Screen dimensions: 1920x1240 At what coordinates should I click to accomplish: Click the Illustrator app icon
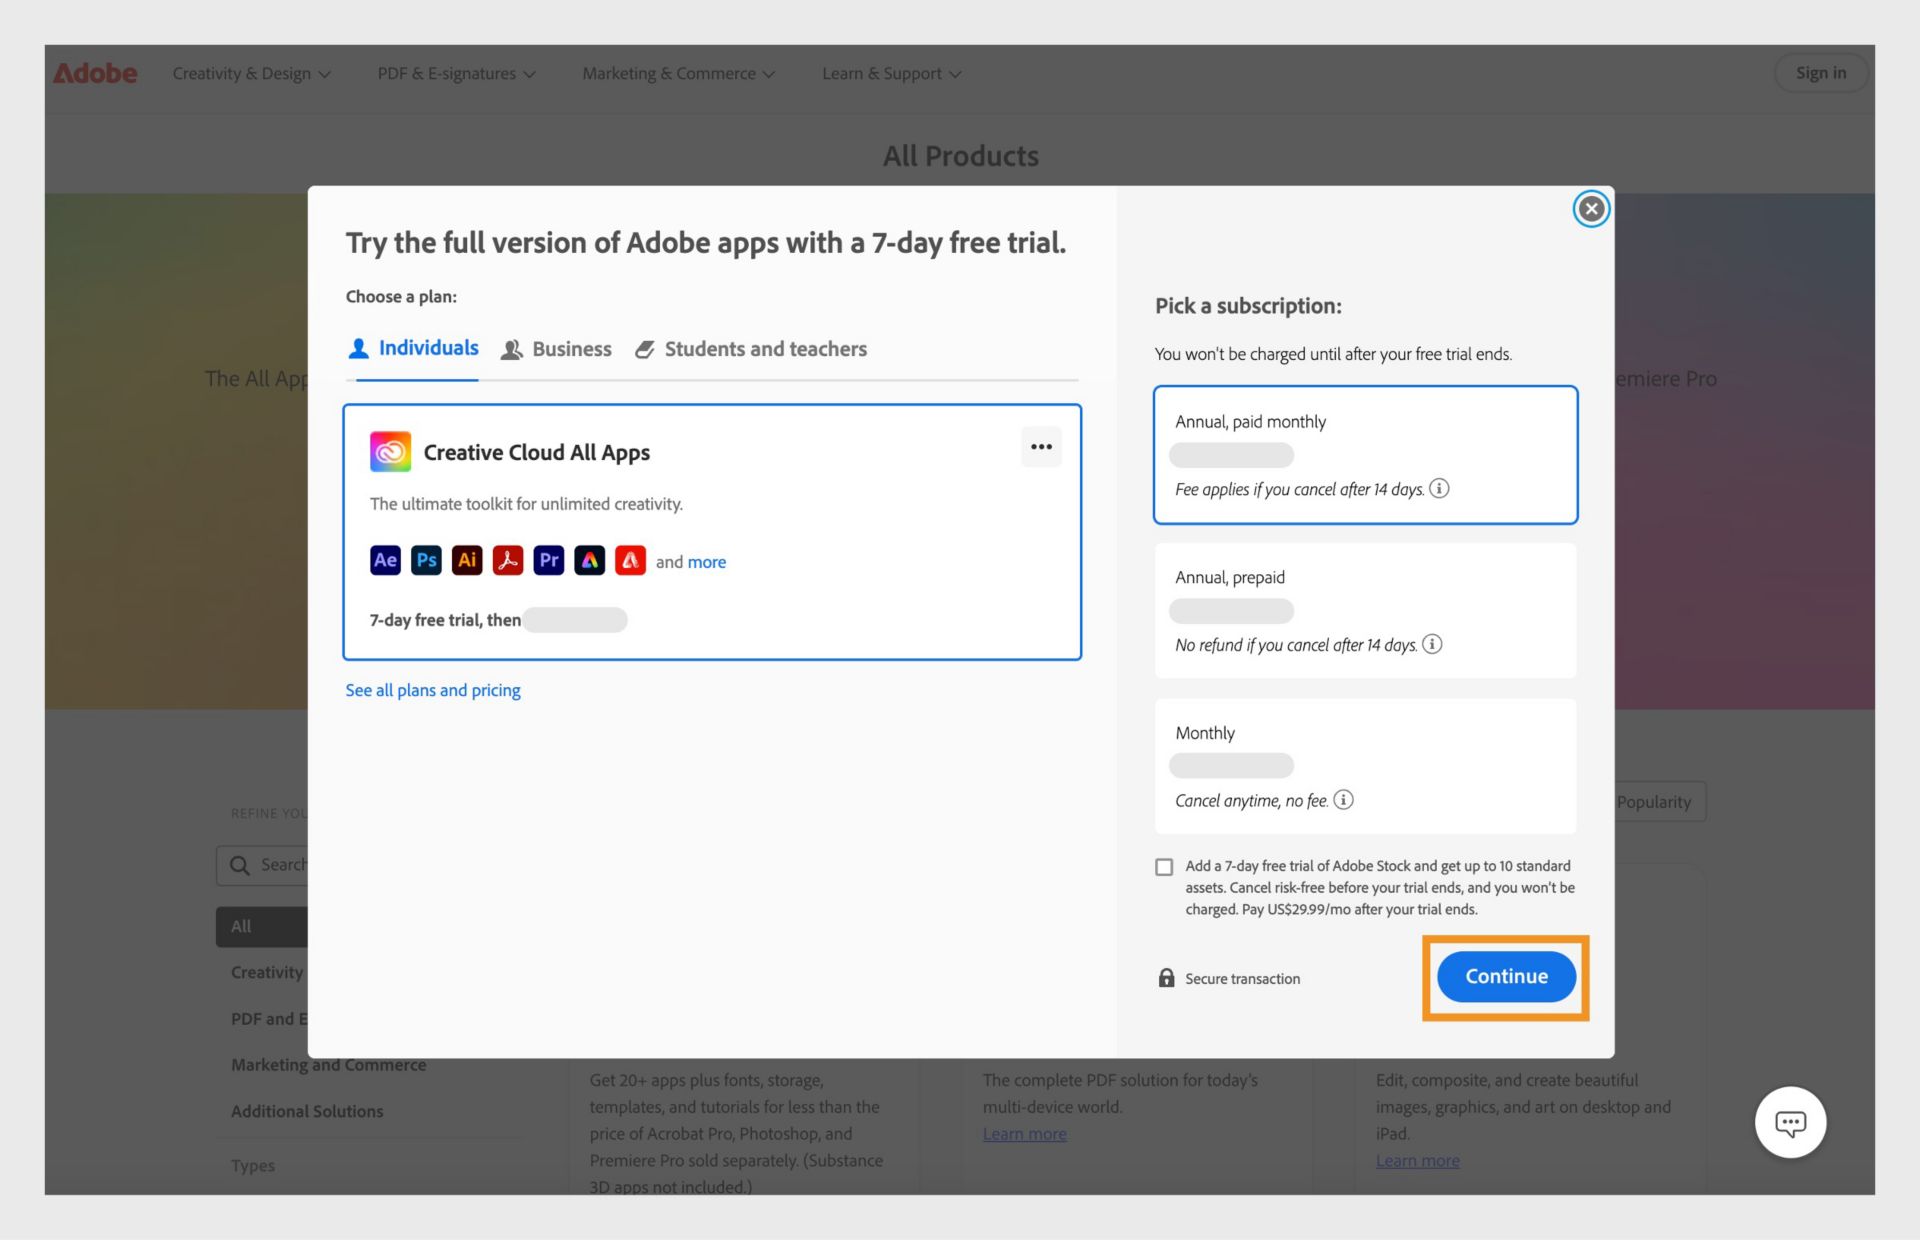(x=465, y=560)
